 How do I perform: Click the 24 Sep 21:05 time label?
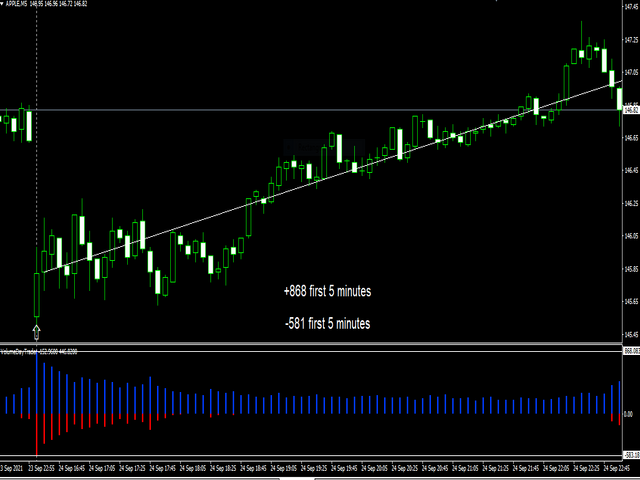(465, 468)
